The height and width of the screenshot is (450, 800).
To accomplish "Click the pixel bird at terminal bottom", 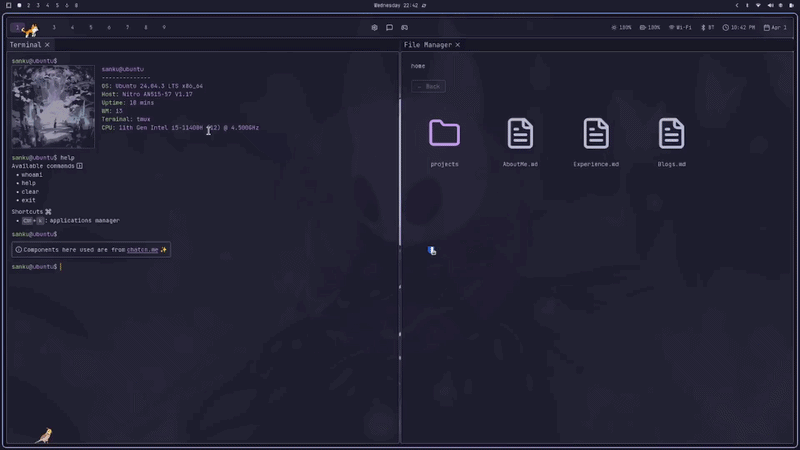I will pyautogui.click(x=44, y=435).
